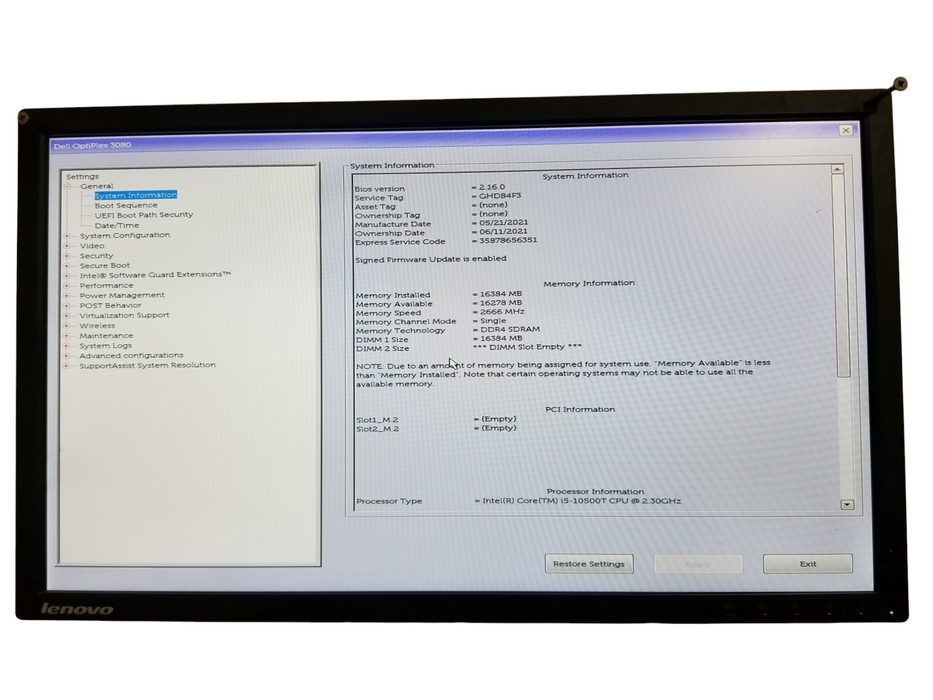
Task: Expand the Secure Boot node
Action: point(67,266)
